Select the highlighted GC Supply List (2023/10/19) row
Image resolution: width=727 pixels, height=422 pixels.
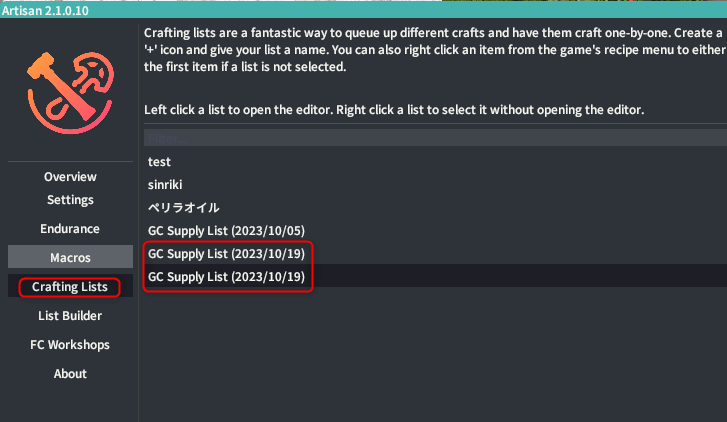point(435,276)
